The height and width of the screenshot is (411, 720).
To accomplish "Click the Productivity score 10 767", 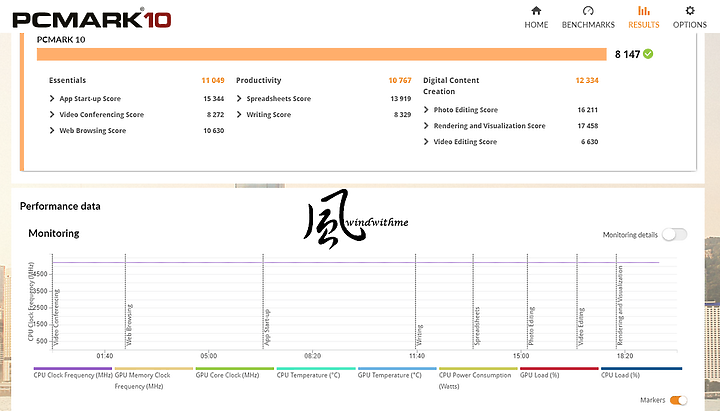I will pyautogui.click(x=400, y=80).
